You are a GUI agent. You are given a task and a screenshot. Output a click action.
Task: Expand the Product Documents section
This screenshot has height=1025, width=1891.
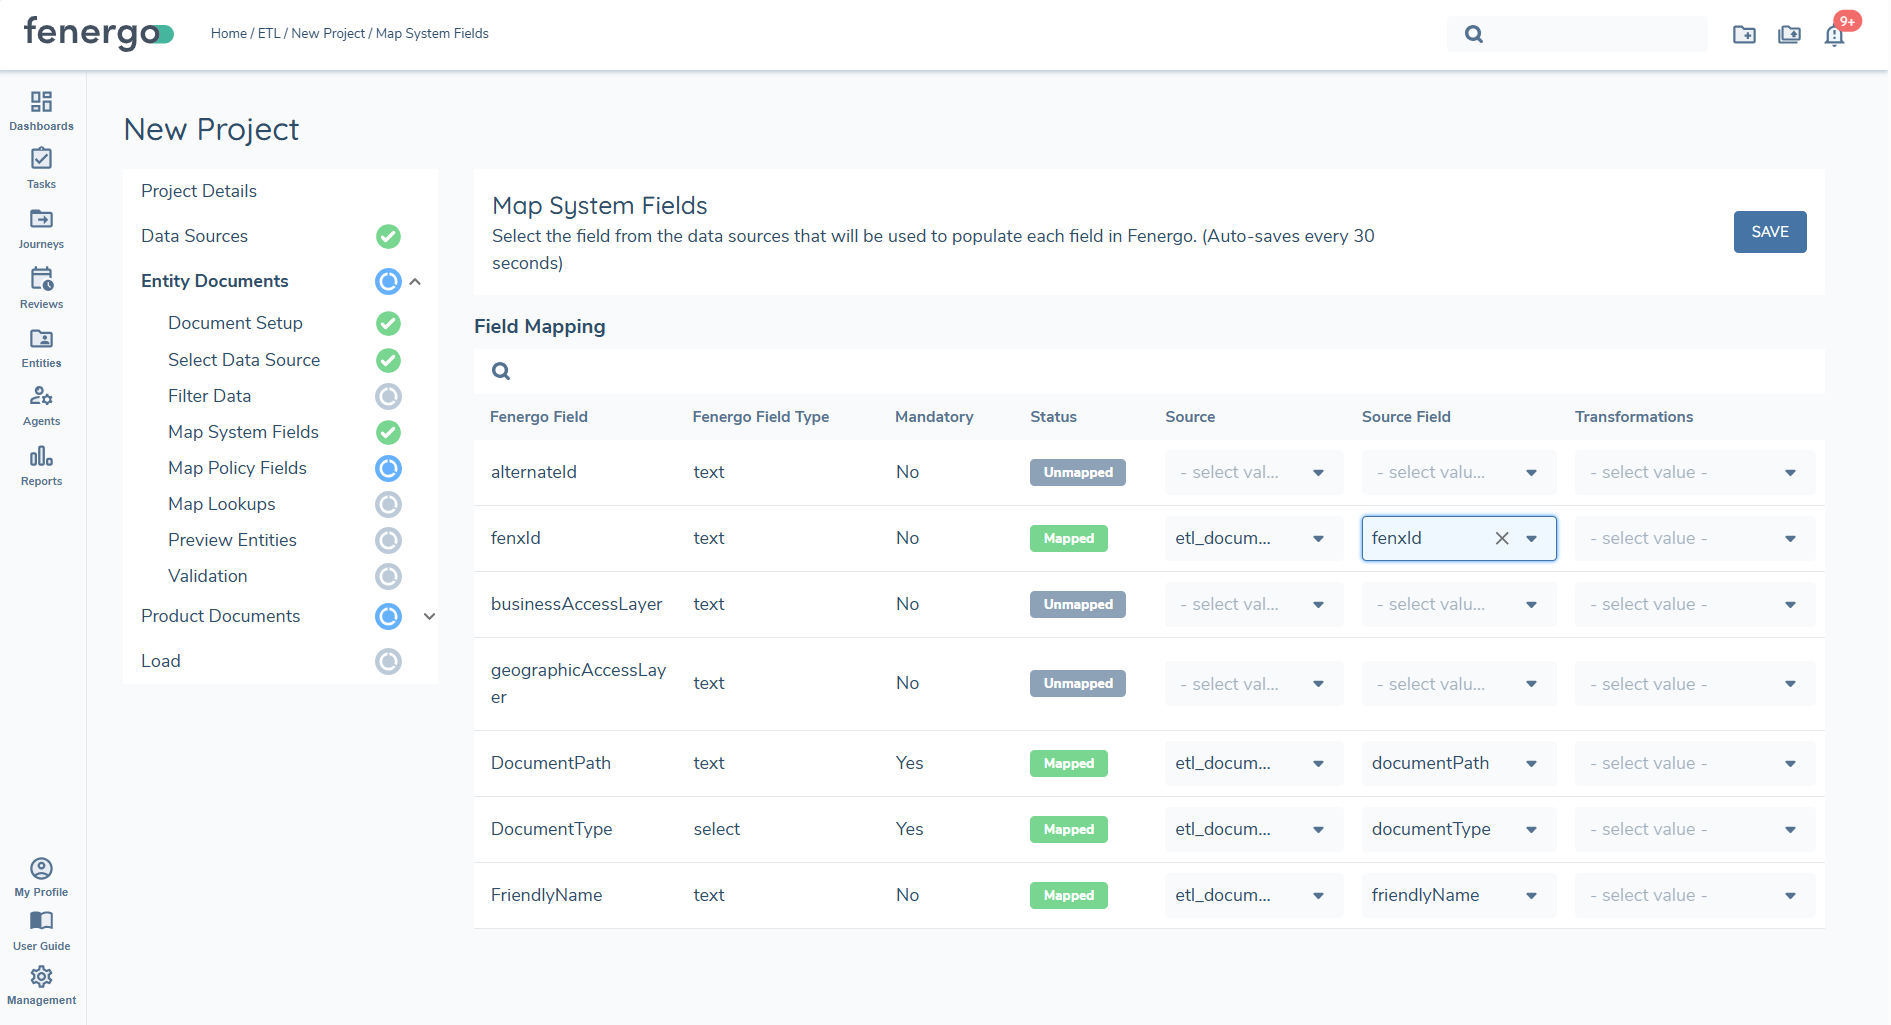(429, 616)
